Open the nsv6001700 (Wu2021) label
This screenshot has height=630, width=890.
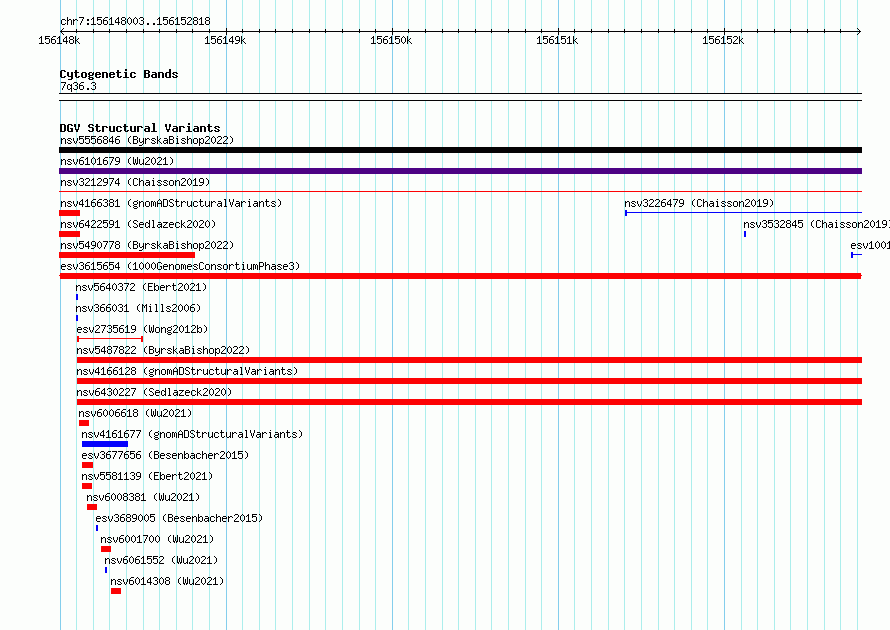(x=157, y=539)
